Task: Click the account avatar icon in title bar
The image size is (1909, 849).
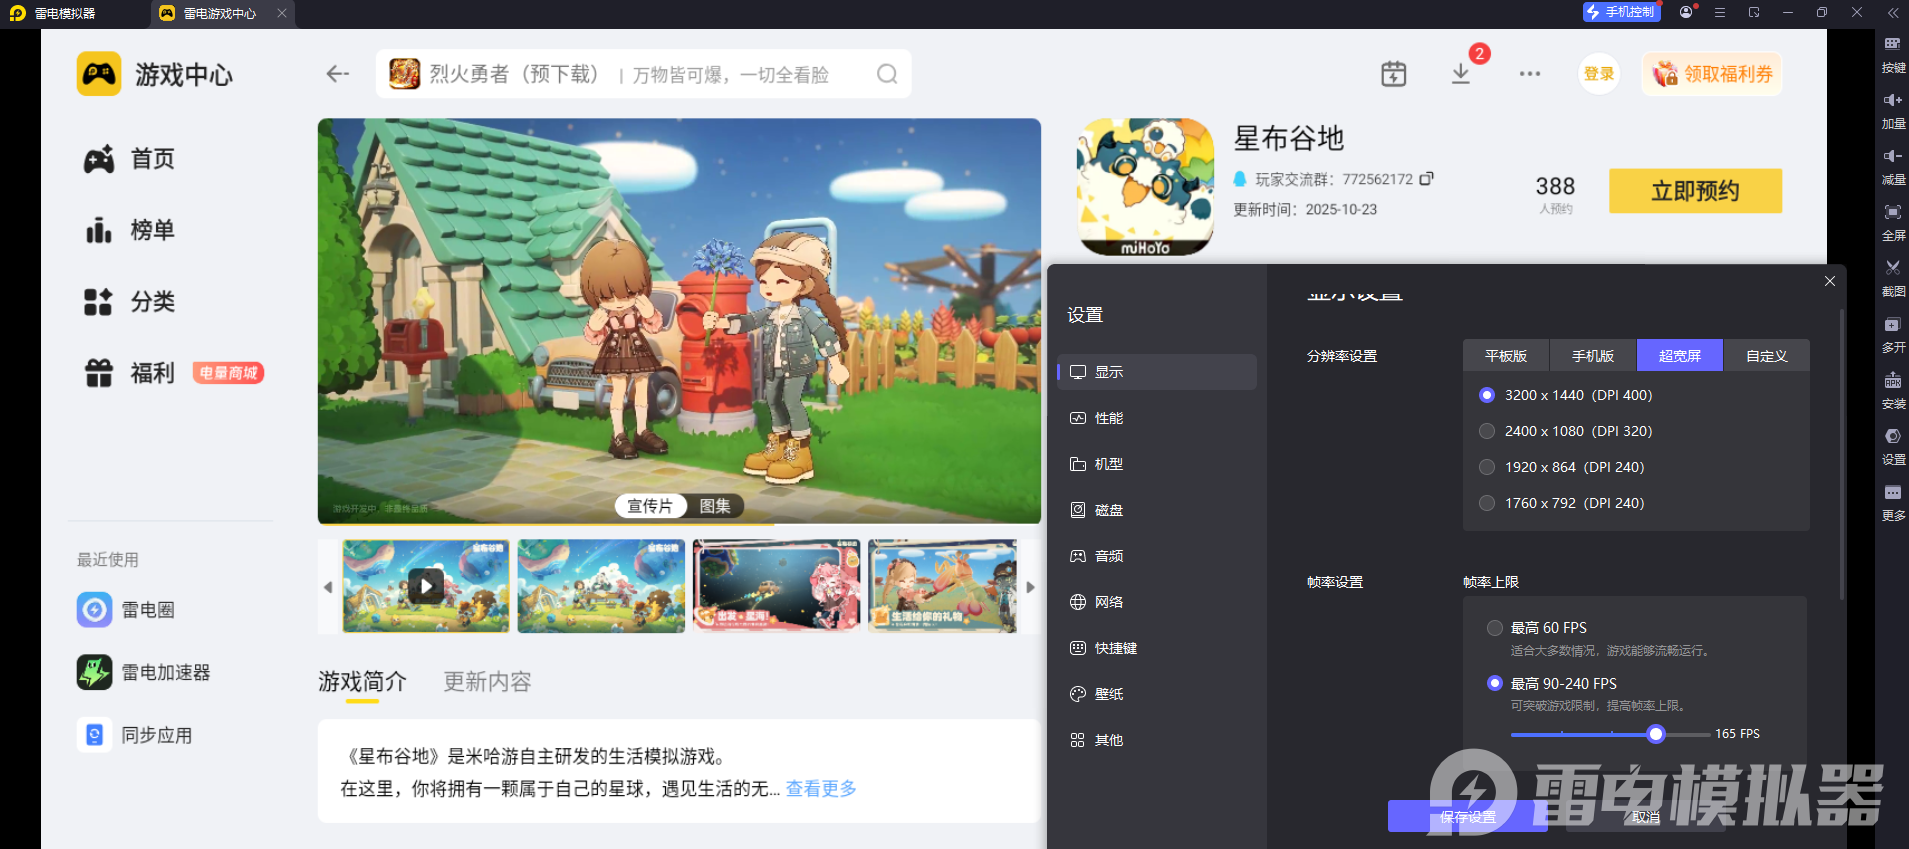Action: pyautogui.click(x=1687, y=12)
